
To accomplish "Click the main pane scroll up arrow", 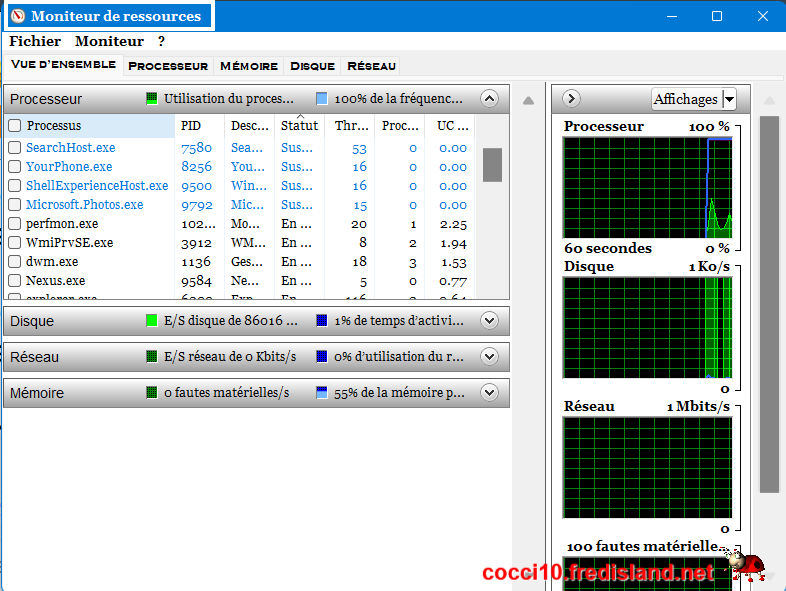I will 528,101.
